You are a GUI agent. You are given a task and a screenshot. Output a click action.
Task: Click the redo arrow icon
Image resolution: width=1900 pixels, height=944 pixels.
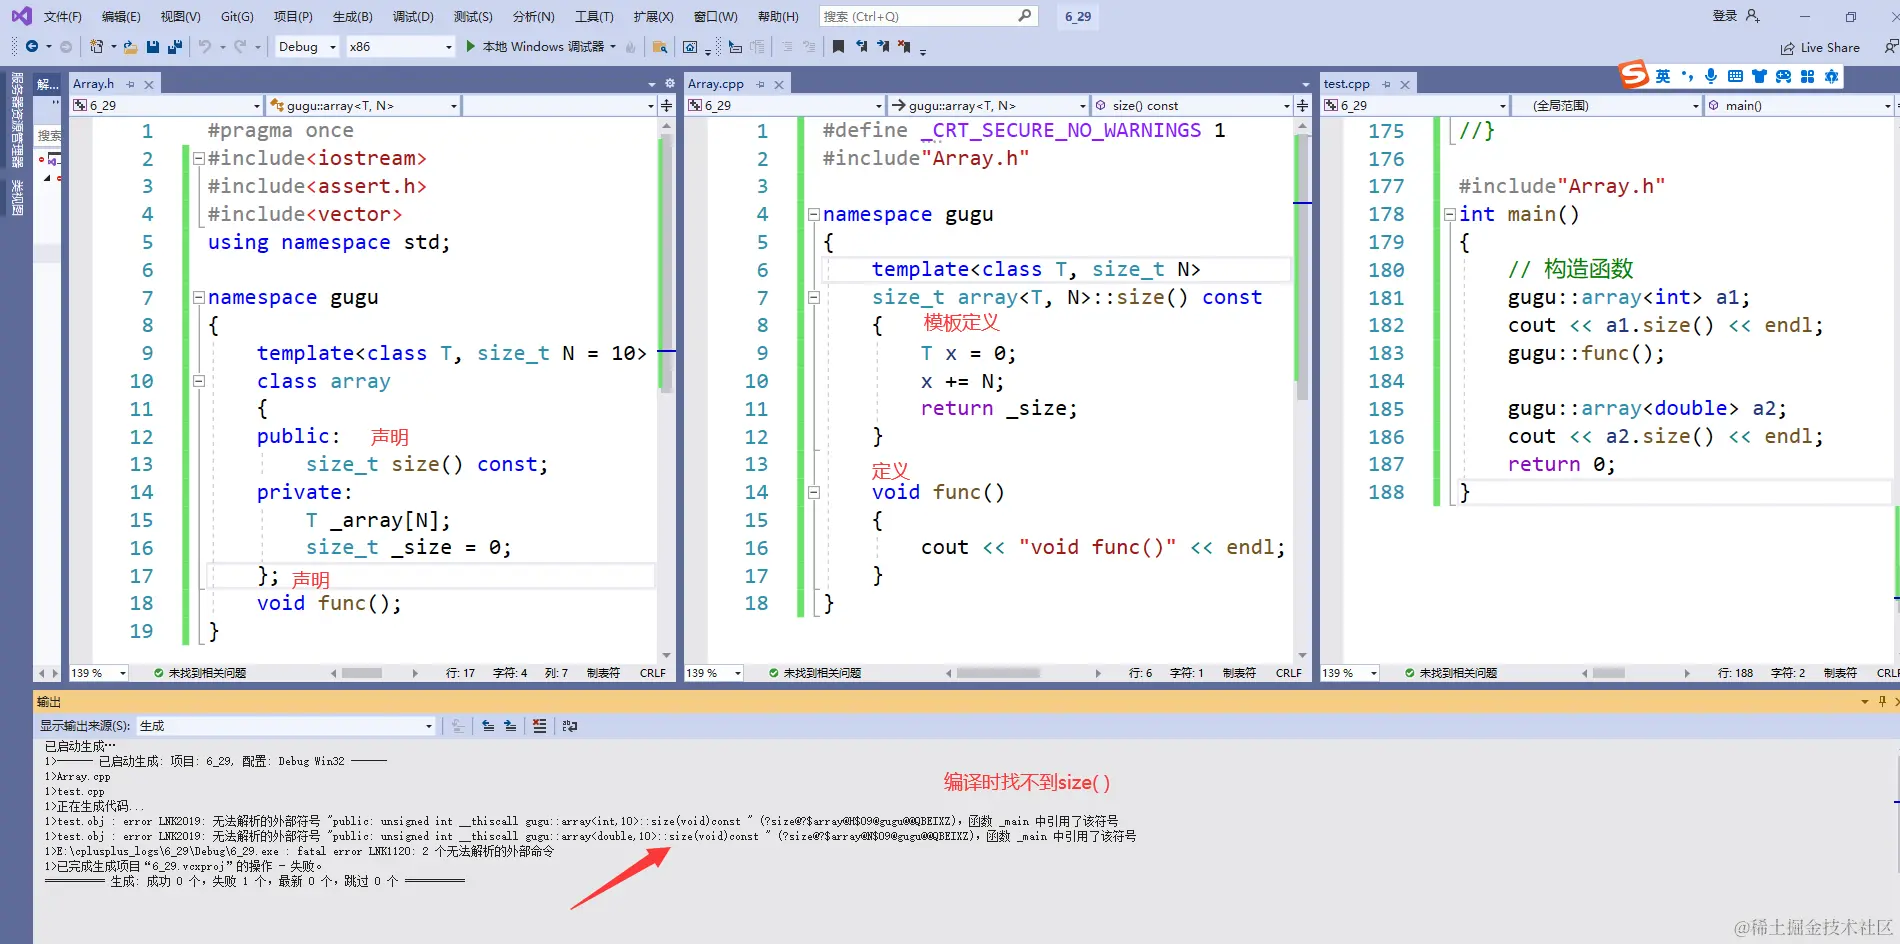click(x=240, y=47)
